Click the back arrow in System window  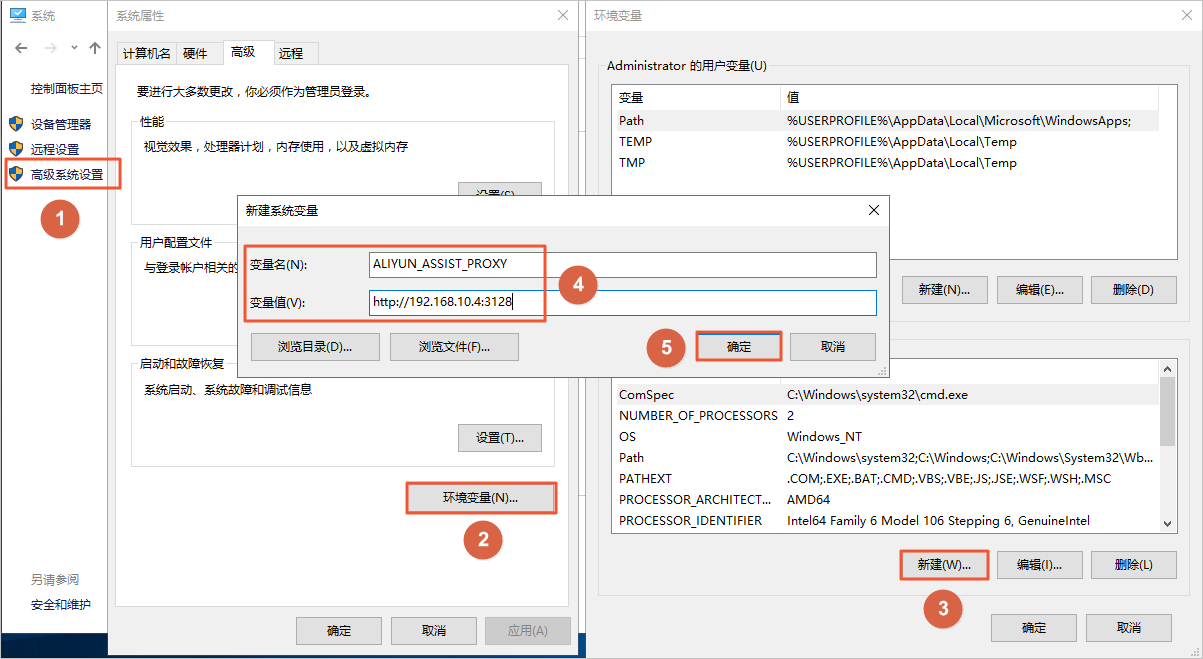[x=21, y=48]
